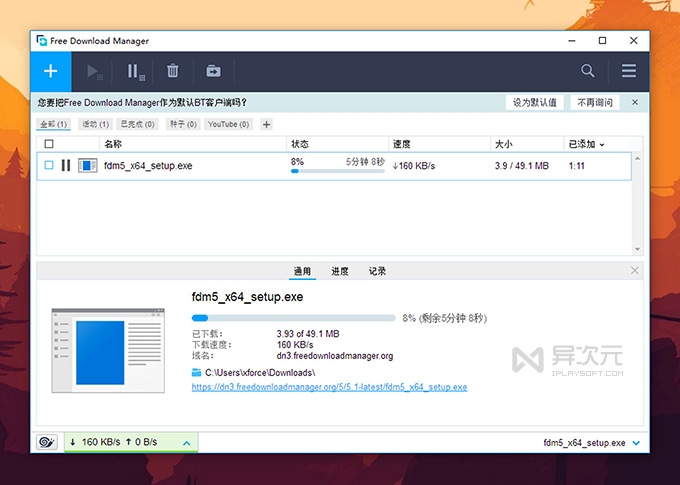Switch to the 进度 details tab

[x=340, y=271]
